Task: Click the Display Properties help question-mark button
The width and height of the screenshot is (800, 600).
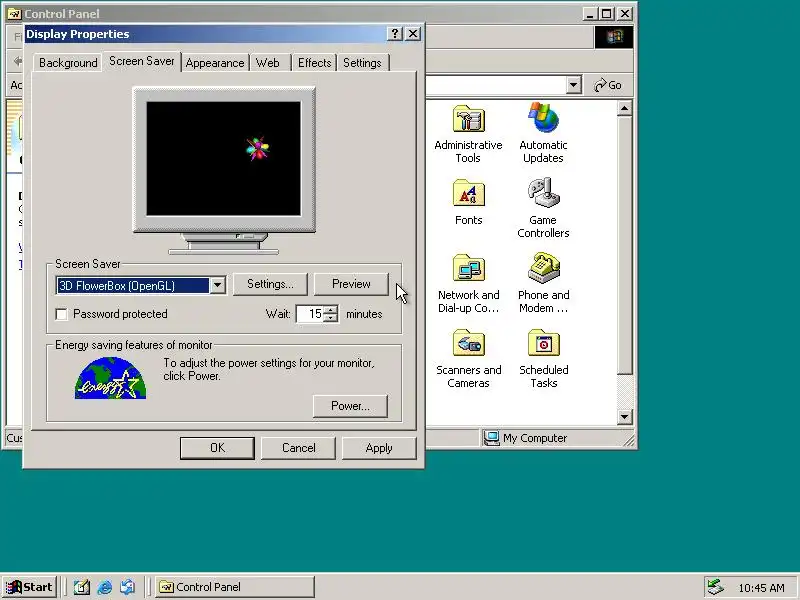Action: (394, 34)
